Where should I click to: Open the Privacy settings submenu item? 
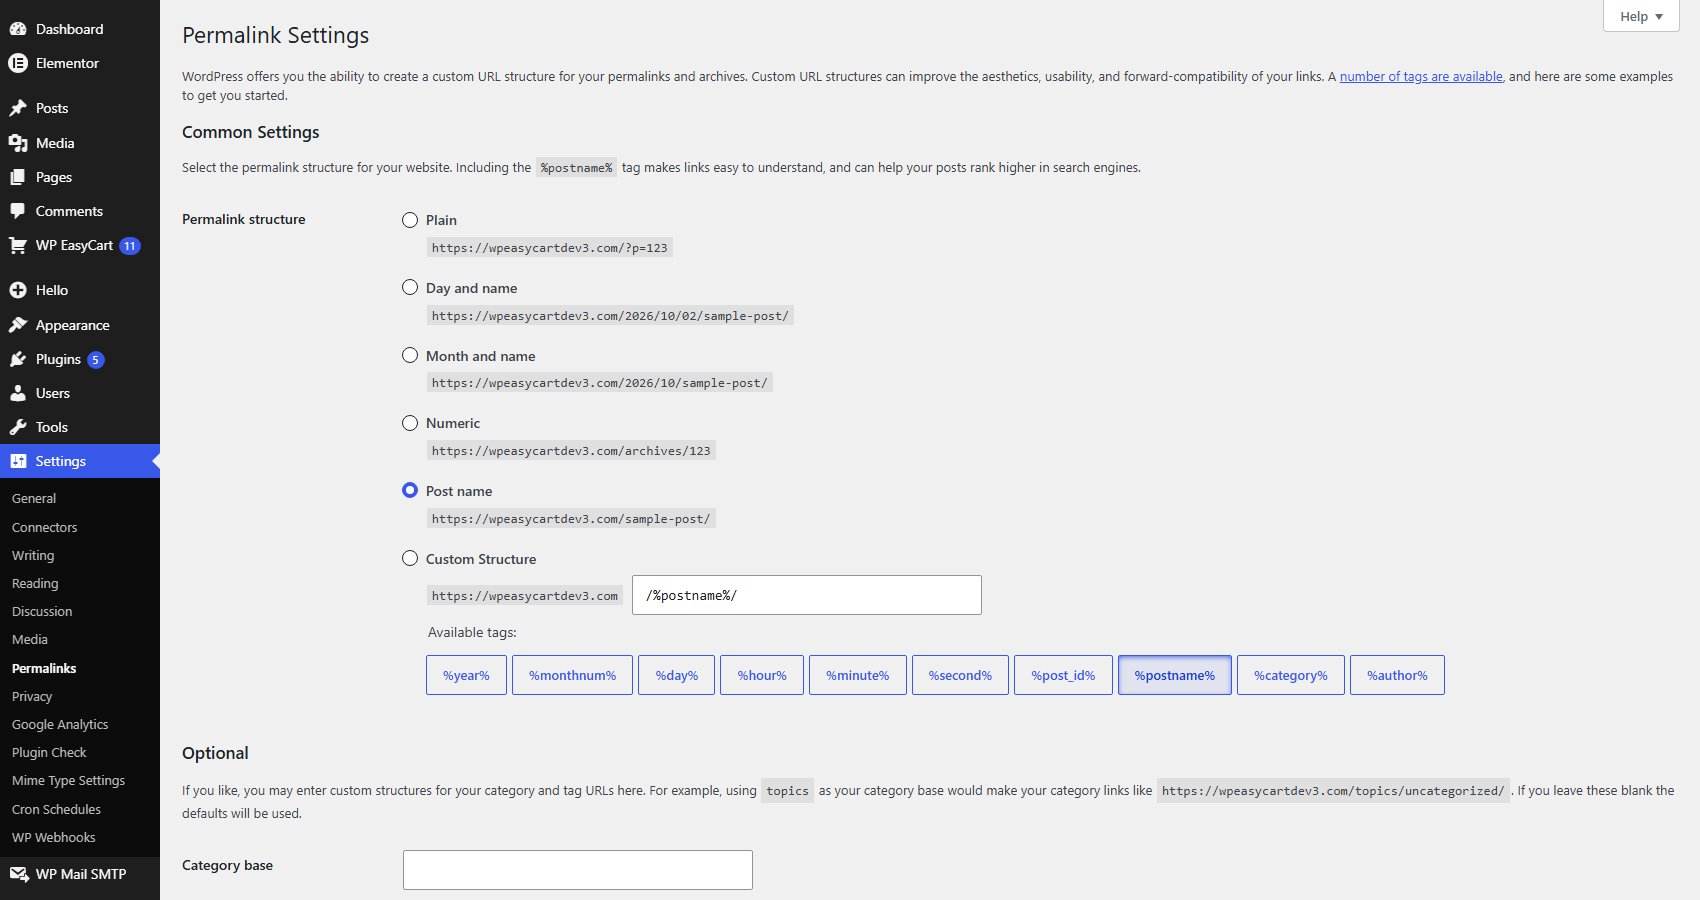pos(32,696)
